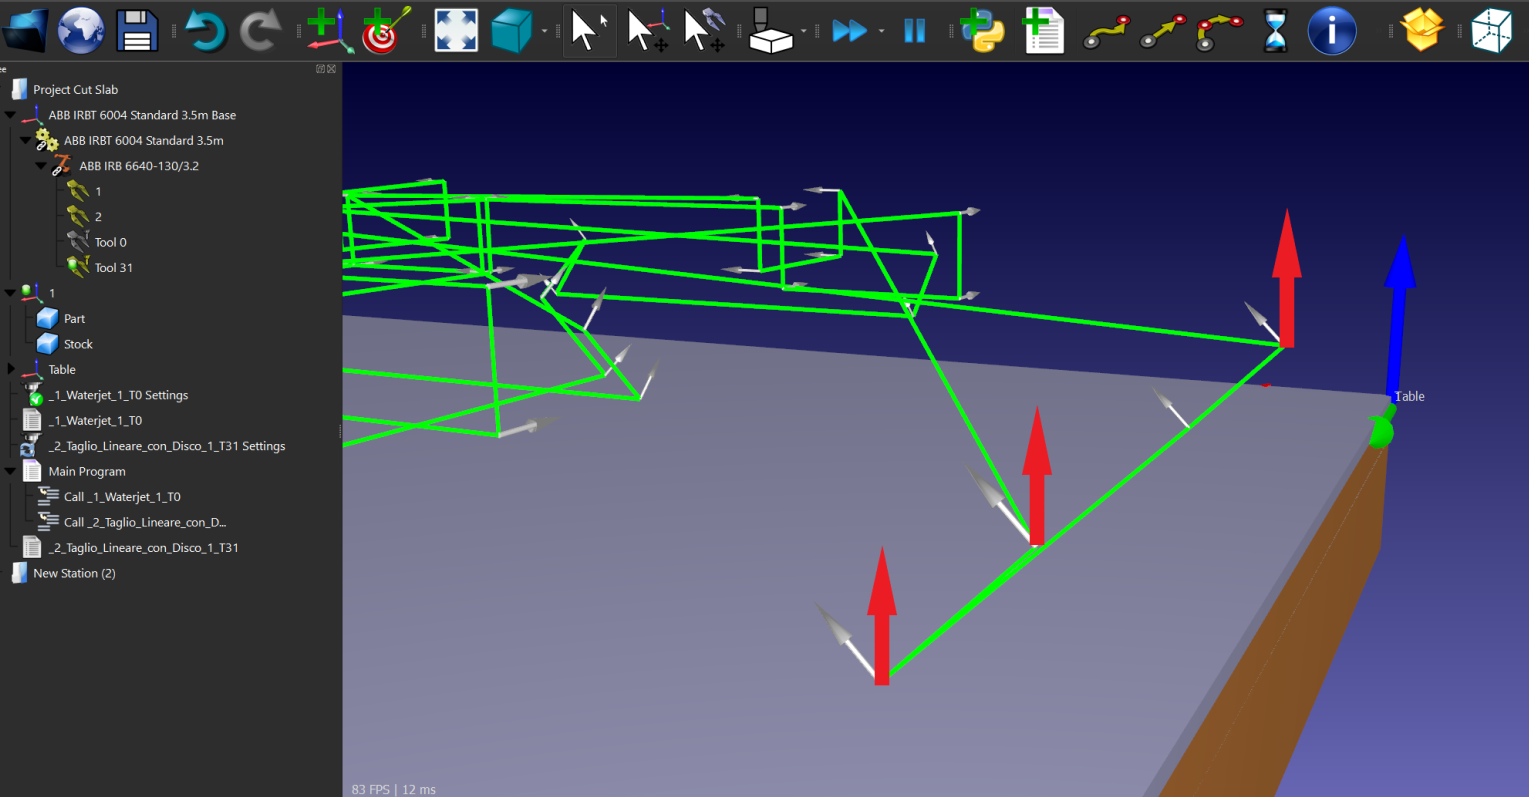Viewport: 1529px width, 797px height.
Task: Collapse the ABB IRBT 6004 Base node
Action: point(11,115)
